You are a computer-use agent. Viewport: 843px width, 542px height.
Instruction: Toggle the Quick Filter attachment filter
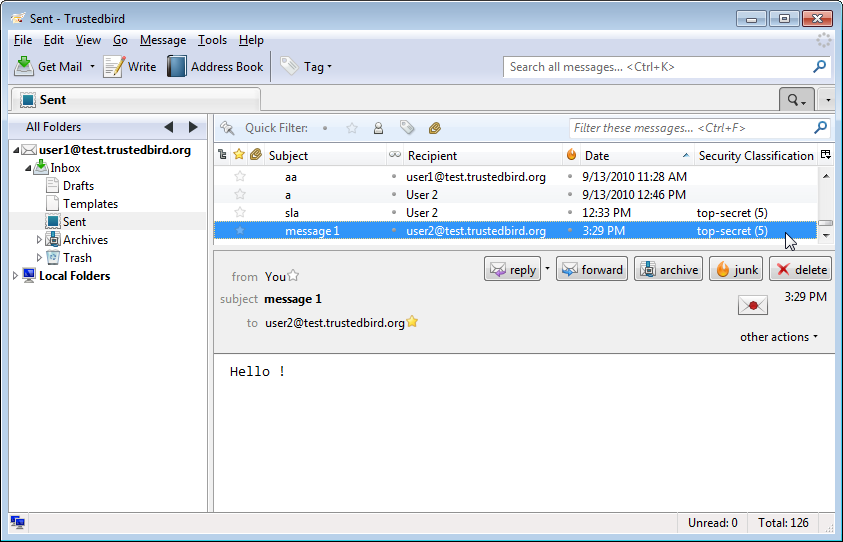coord(434,128)
